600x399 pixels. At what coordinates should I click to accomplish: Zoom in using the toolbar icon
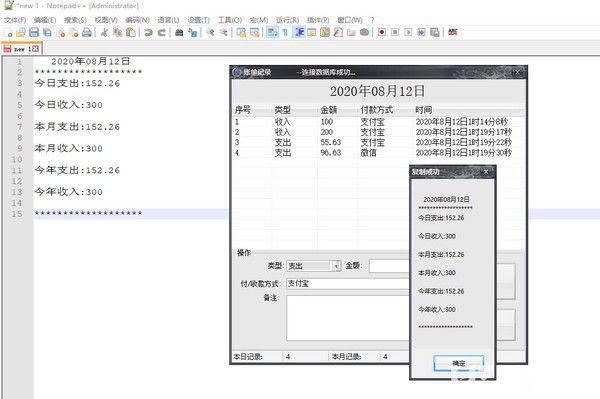[x=210, y=33]
